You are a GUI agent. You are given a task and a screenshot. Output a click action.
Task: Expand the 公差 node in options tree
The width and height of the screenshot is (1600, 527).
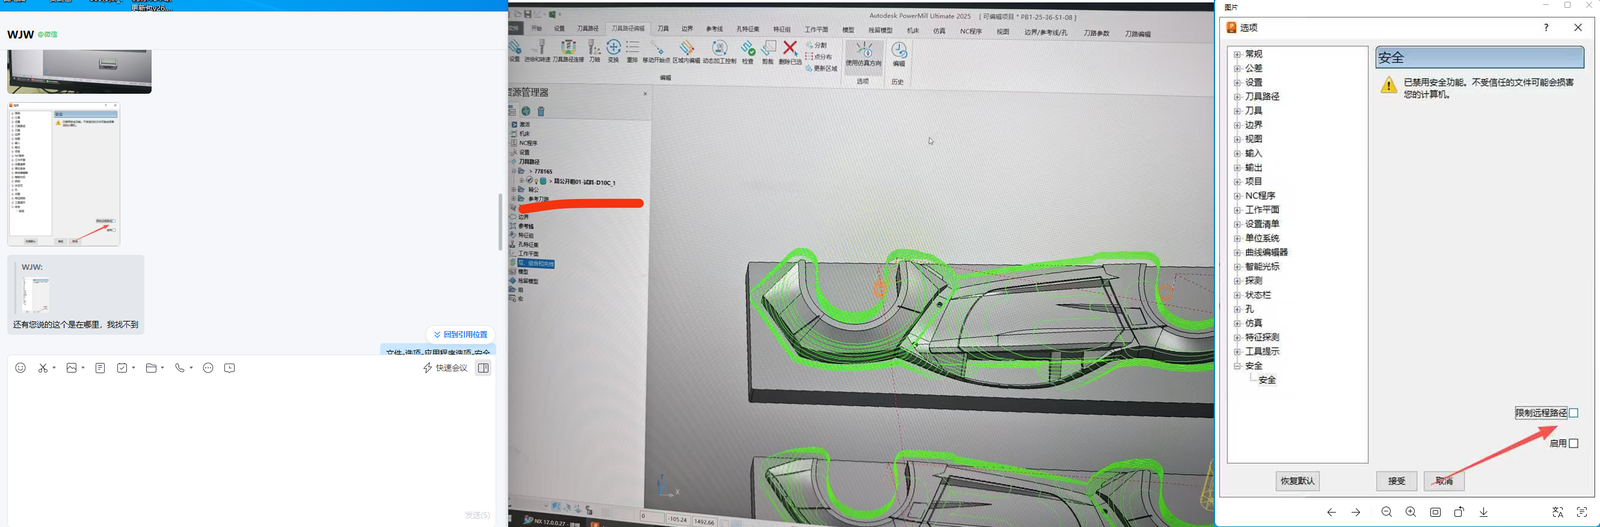tap(1237, 68)
